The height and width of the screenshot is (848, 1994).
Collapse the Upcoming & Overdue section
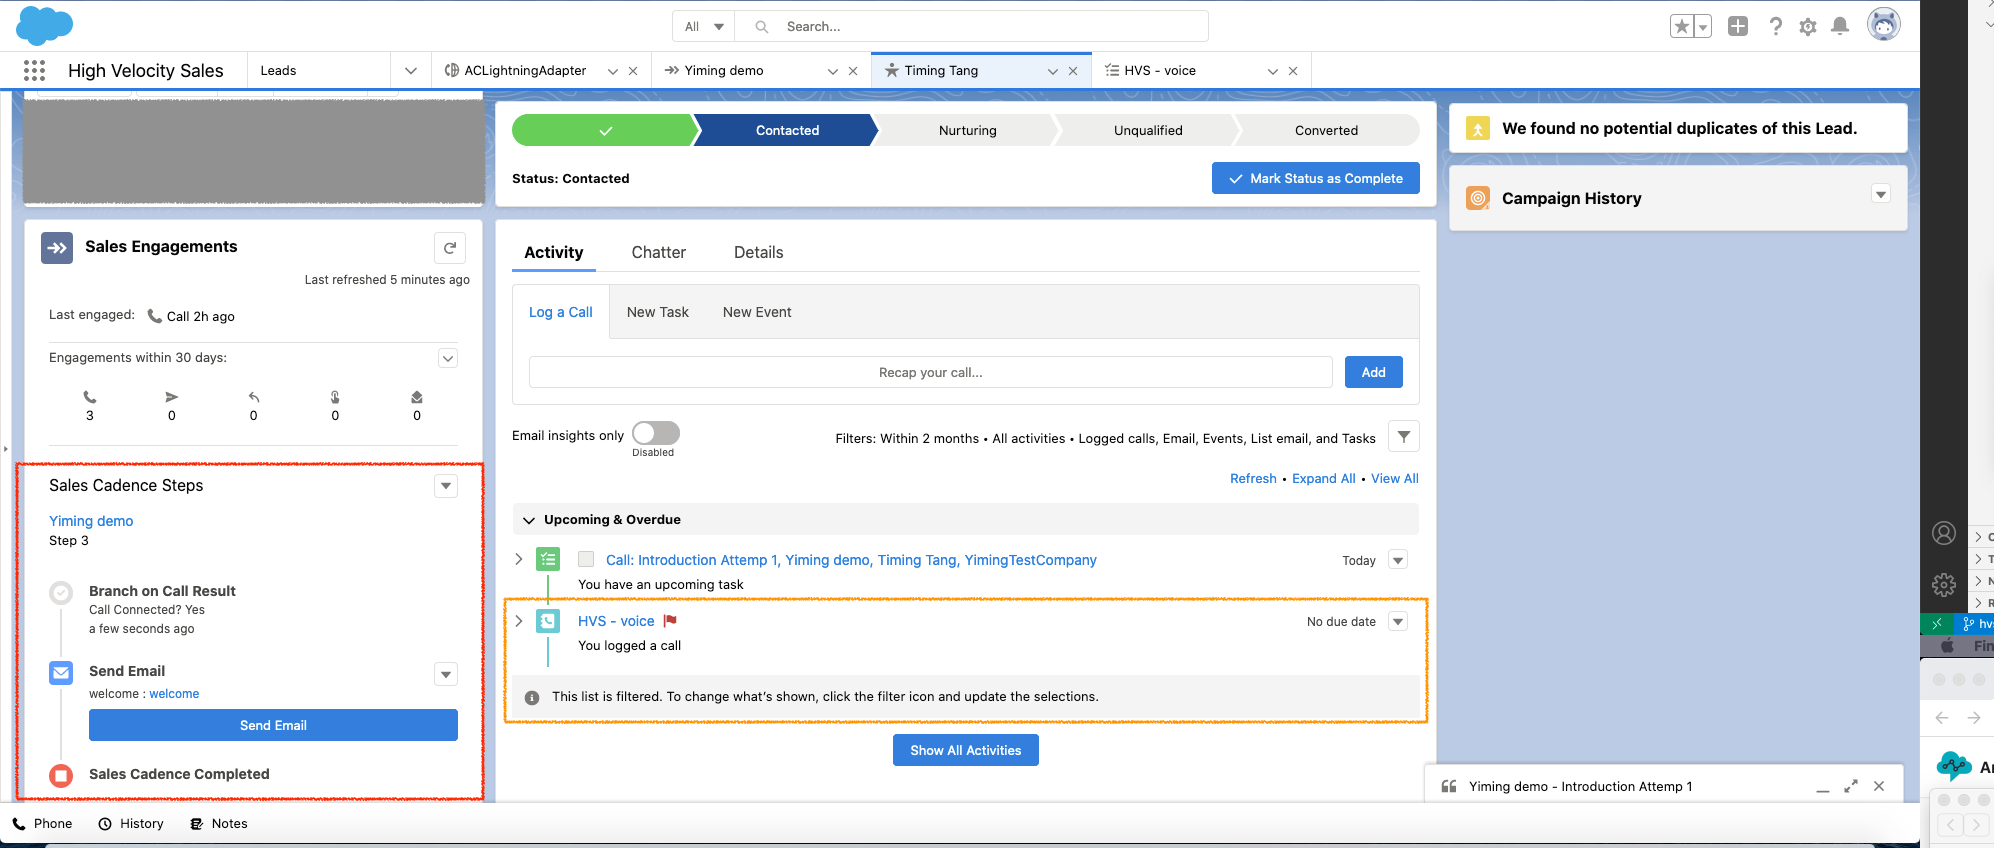(529, 520)
